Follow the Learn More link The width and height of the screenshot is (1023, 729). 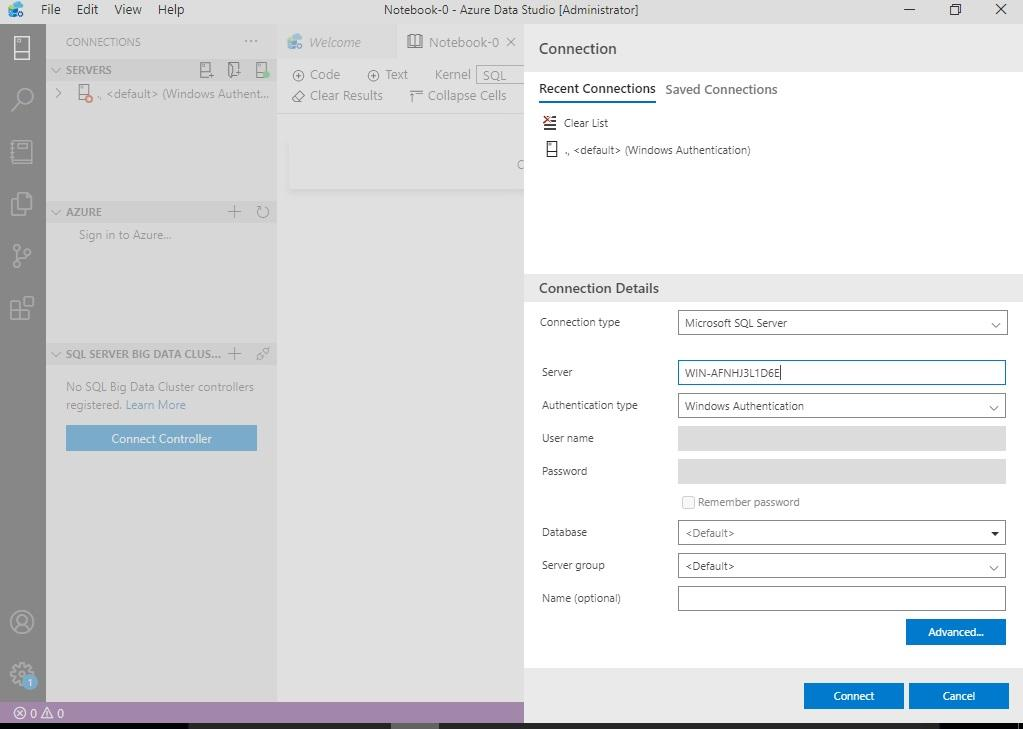[x=155, y=405]
